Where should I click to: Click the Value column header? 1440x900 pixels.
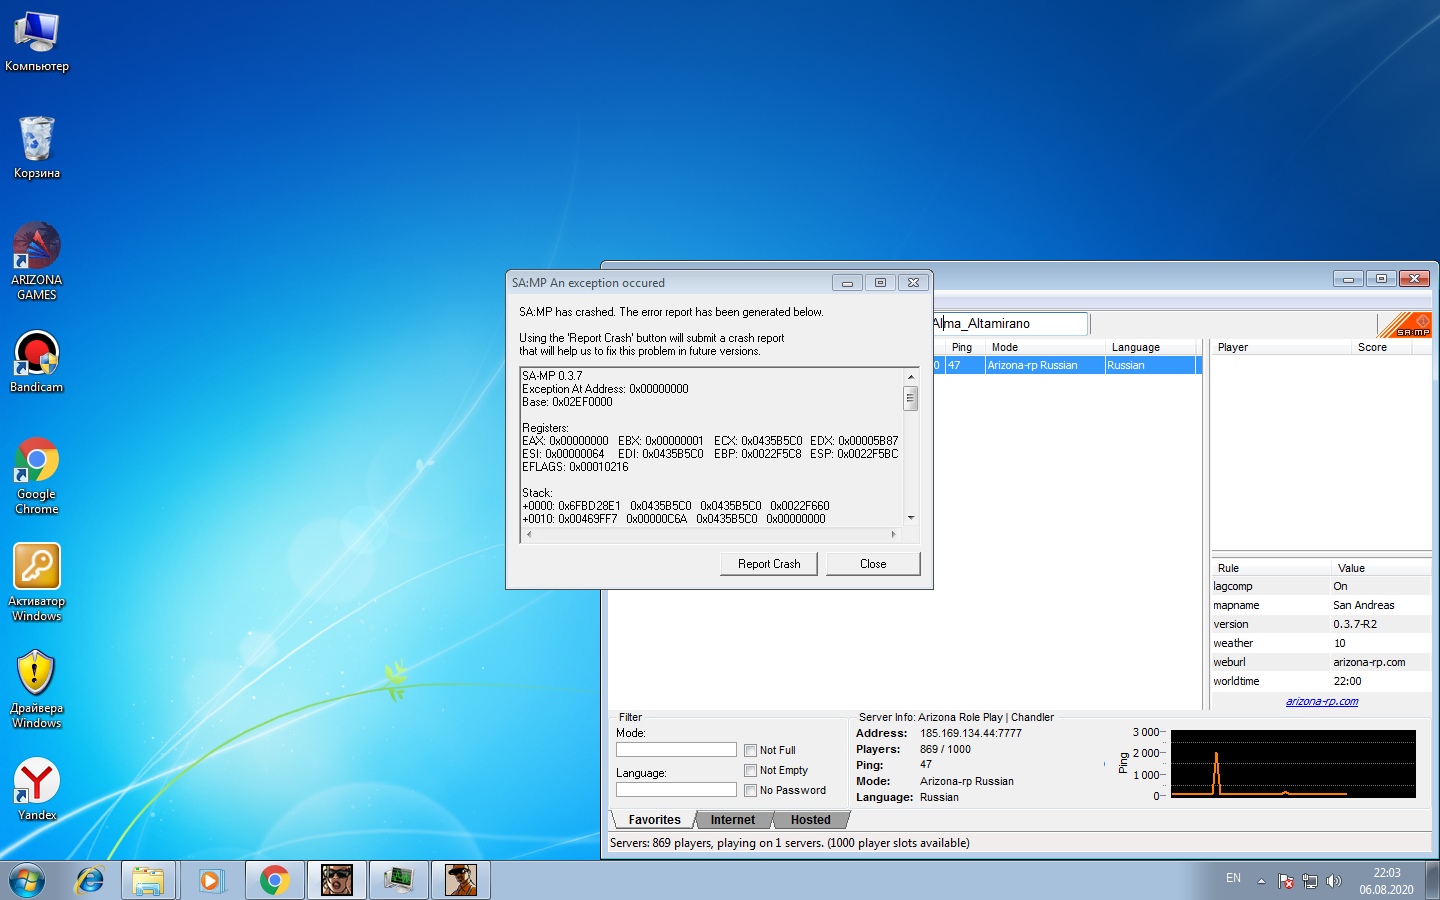1381,568
